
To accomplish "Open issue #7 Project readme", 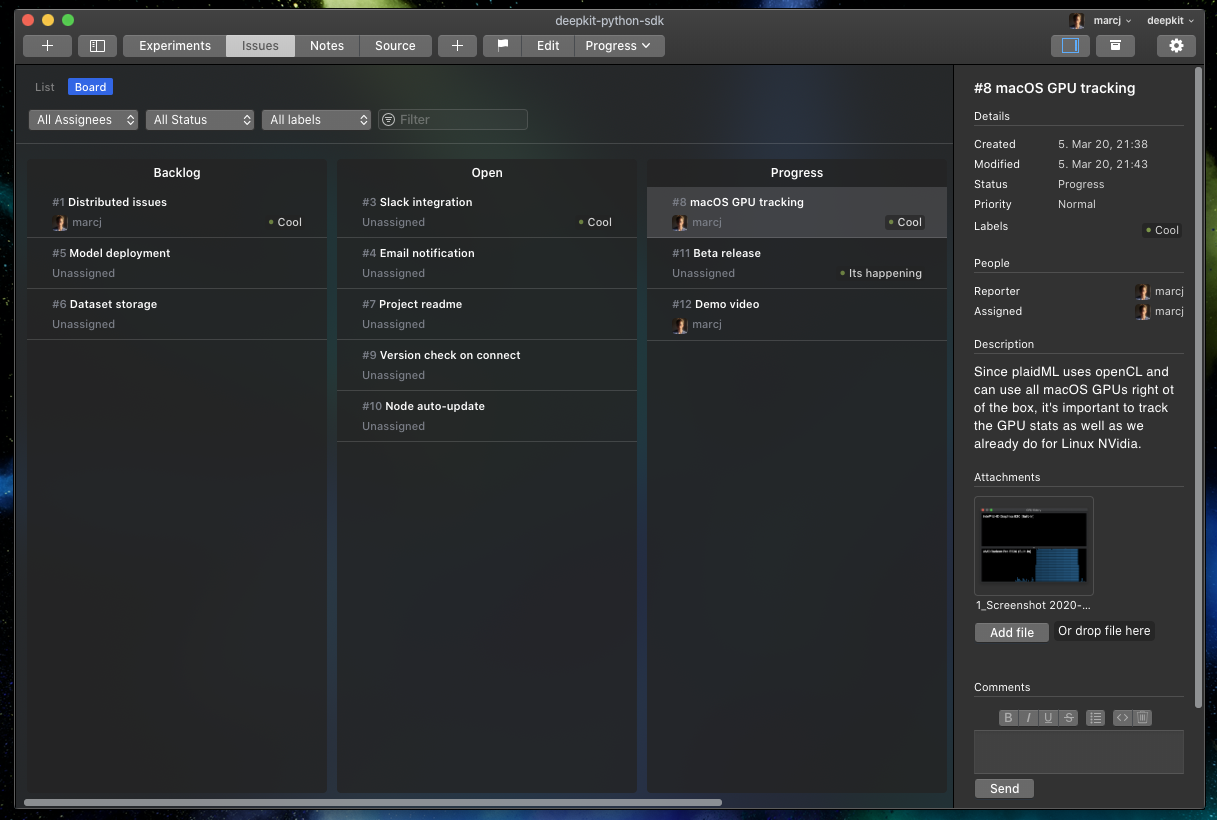I will pos(487,314).
